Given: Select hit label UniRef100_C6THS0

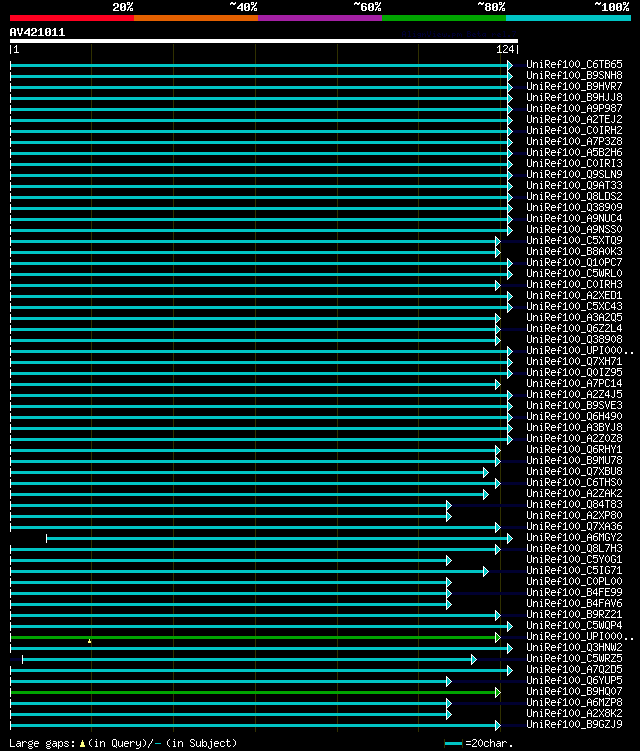Looking at the screenshot, I should (x=574, y=483).
